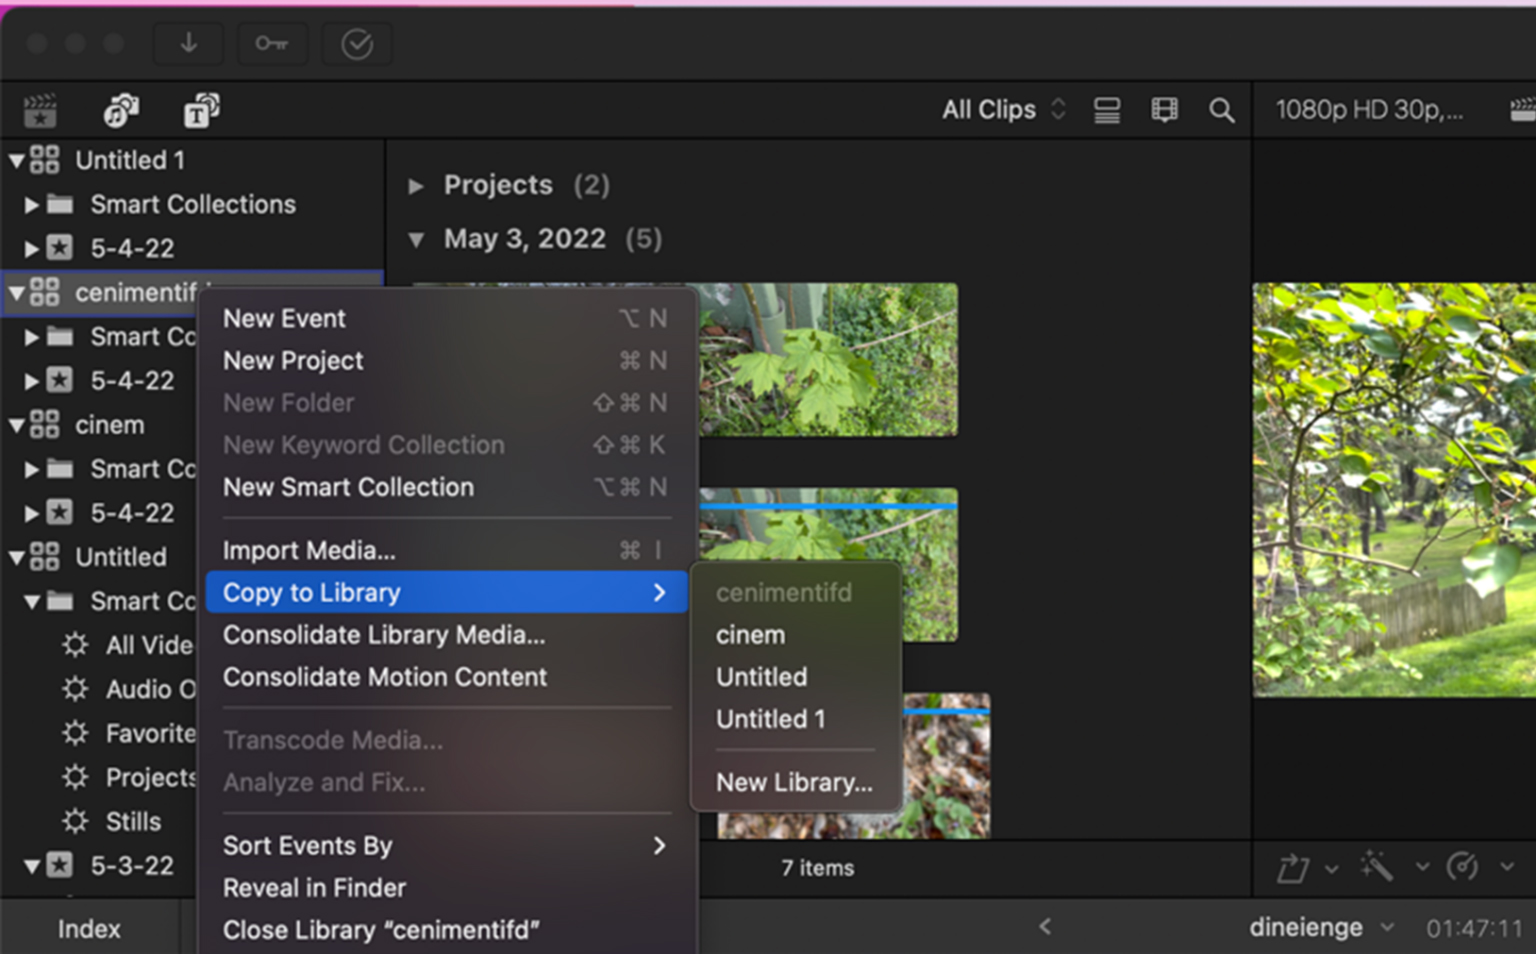Select the first leaf clip thumbnail
This screenshot has width=1536, height=954.
(x=828, y=360)
